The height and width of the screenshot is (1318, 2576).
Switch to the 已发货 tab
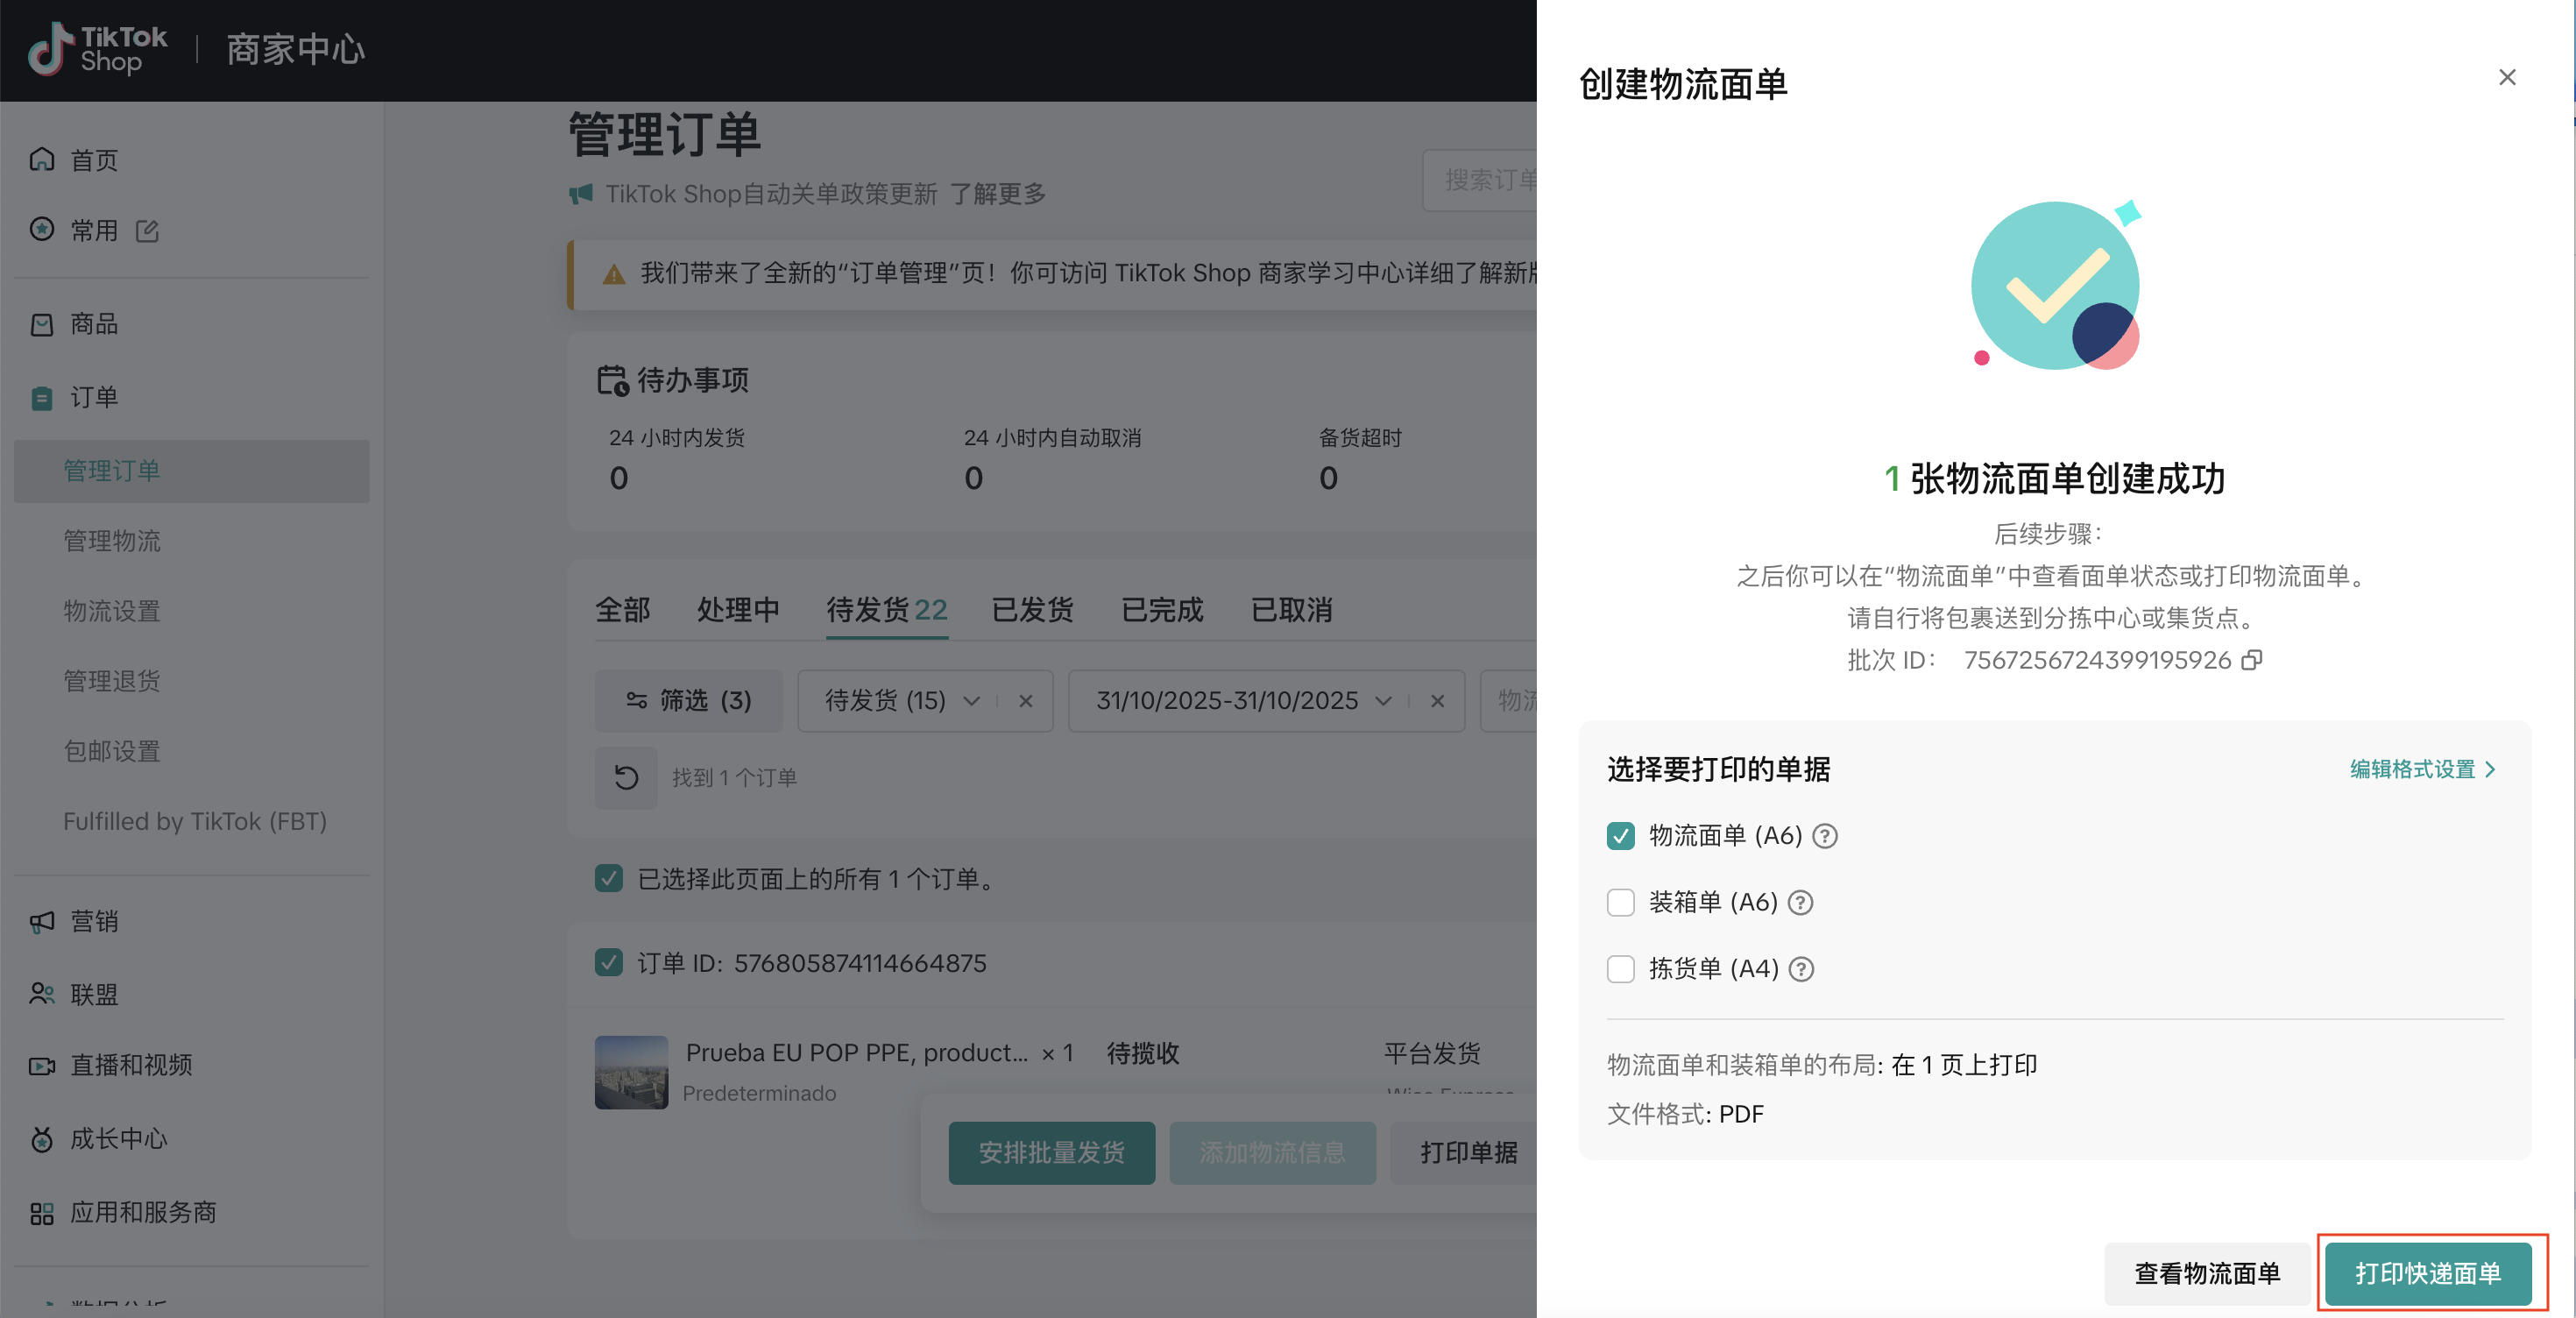click(1032, 610)
